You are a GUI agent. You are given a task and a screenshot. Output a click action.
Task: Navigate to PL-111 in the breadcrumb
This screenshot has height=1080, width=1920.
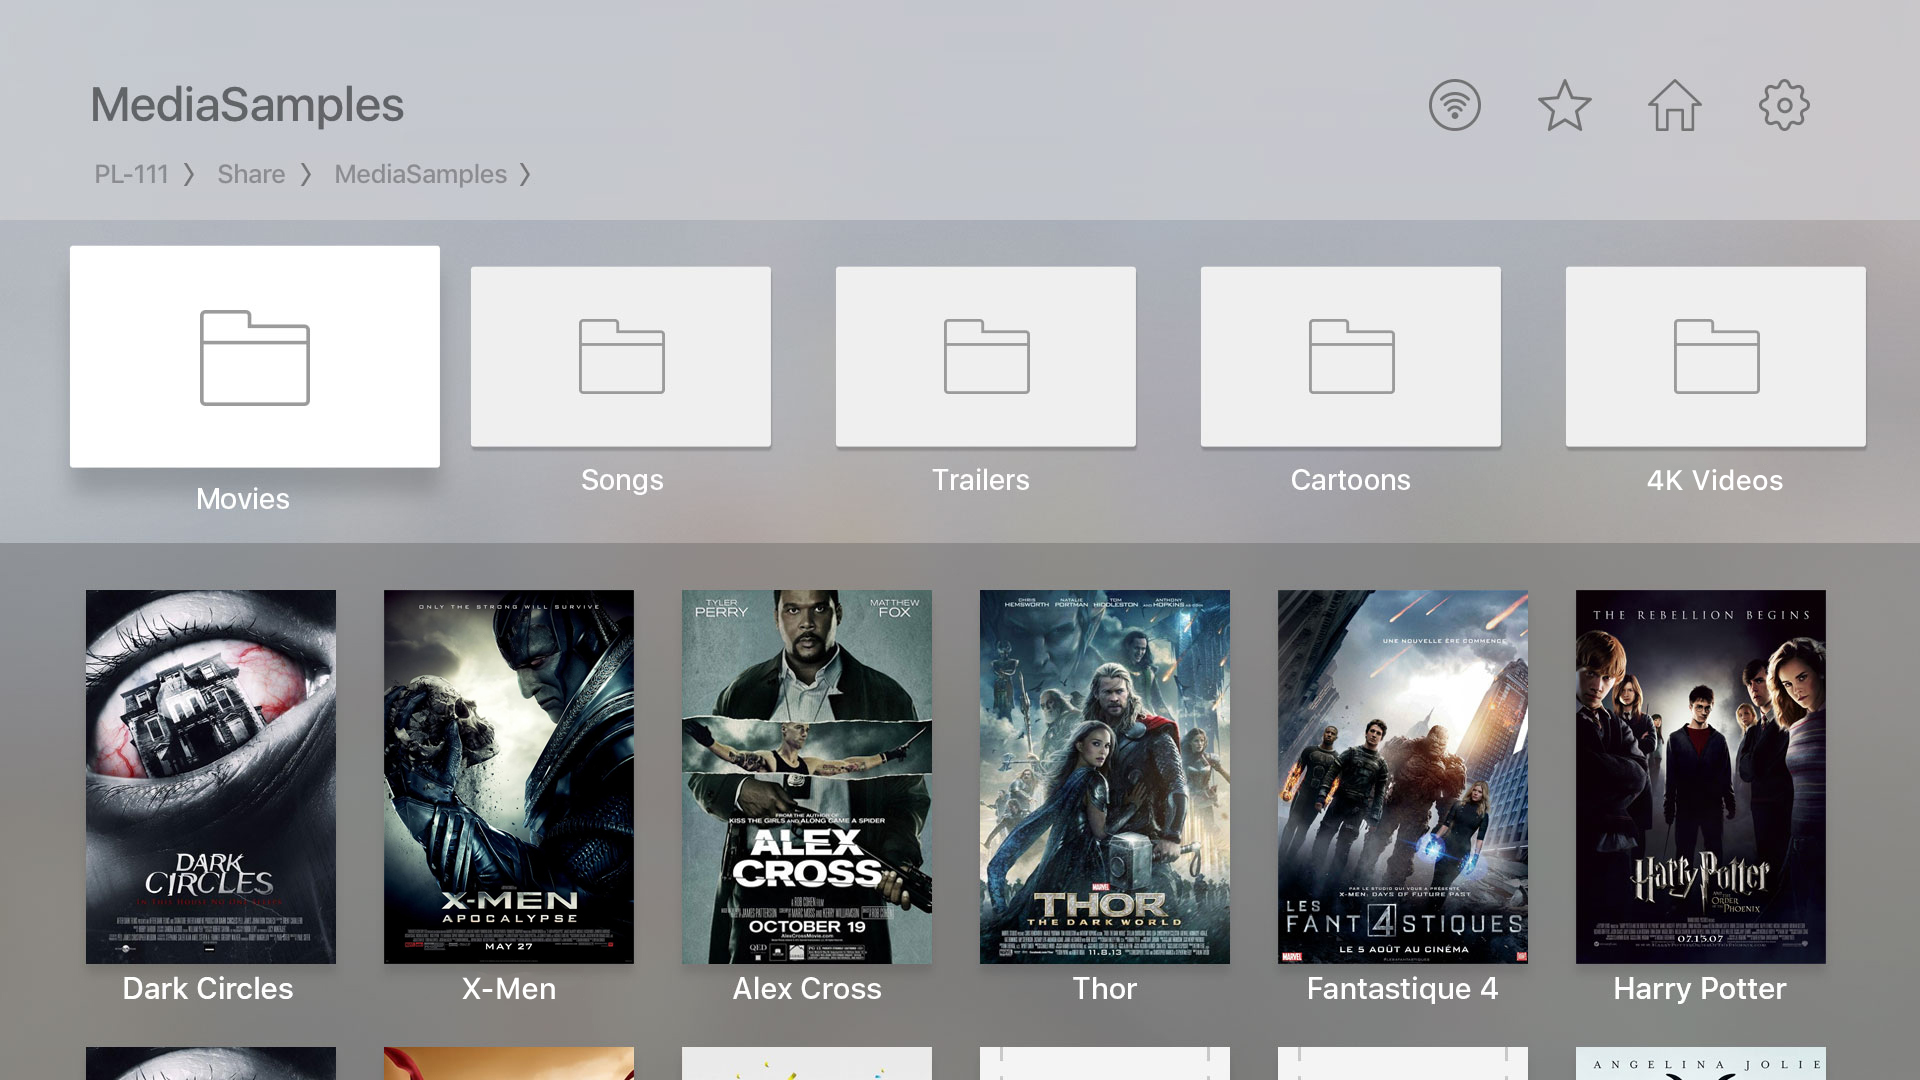click(131, 174)
